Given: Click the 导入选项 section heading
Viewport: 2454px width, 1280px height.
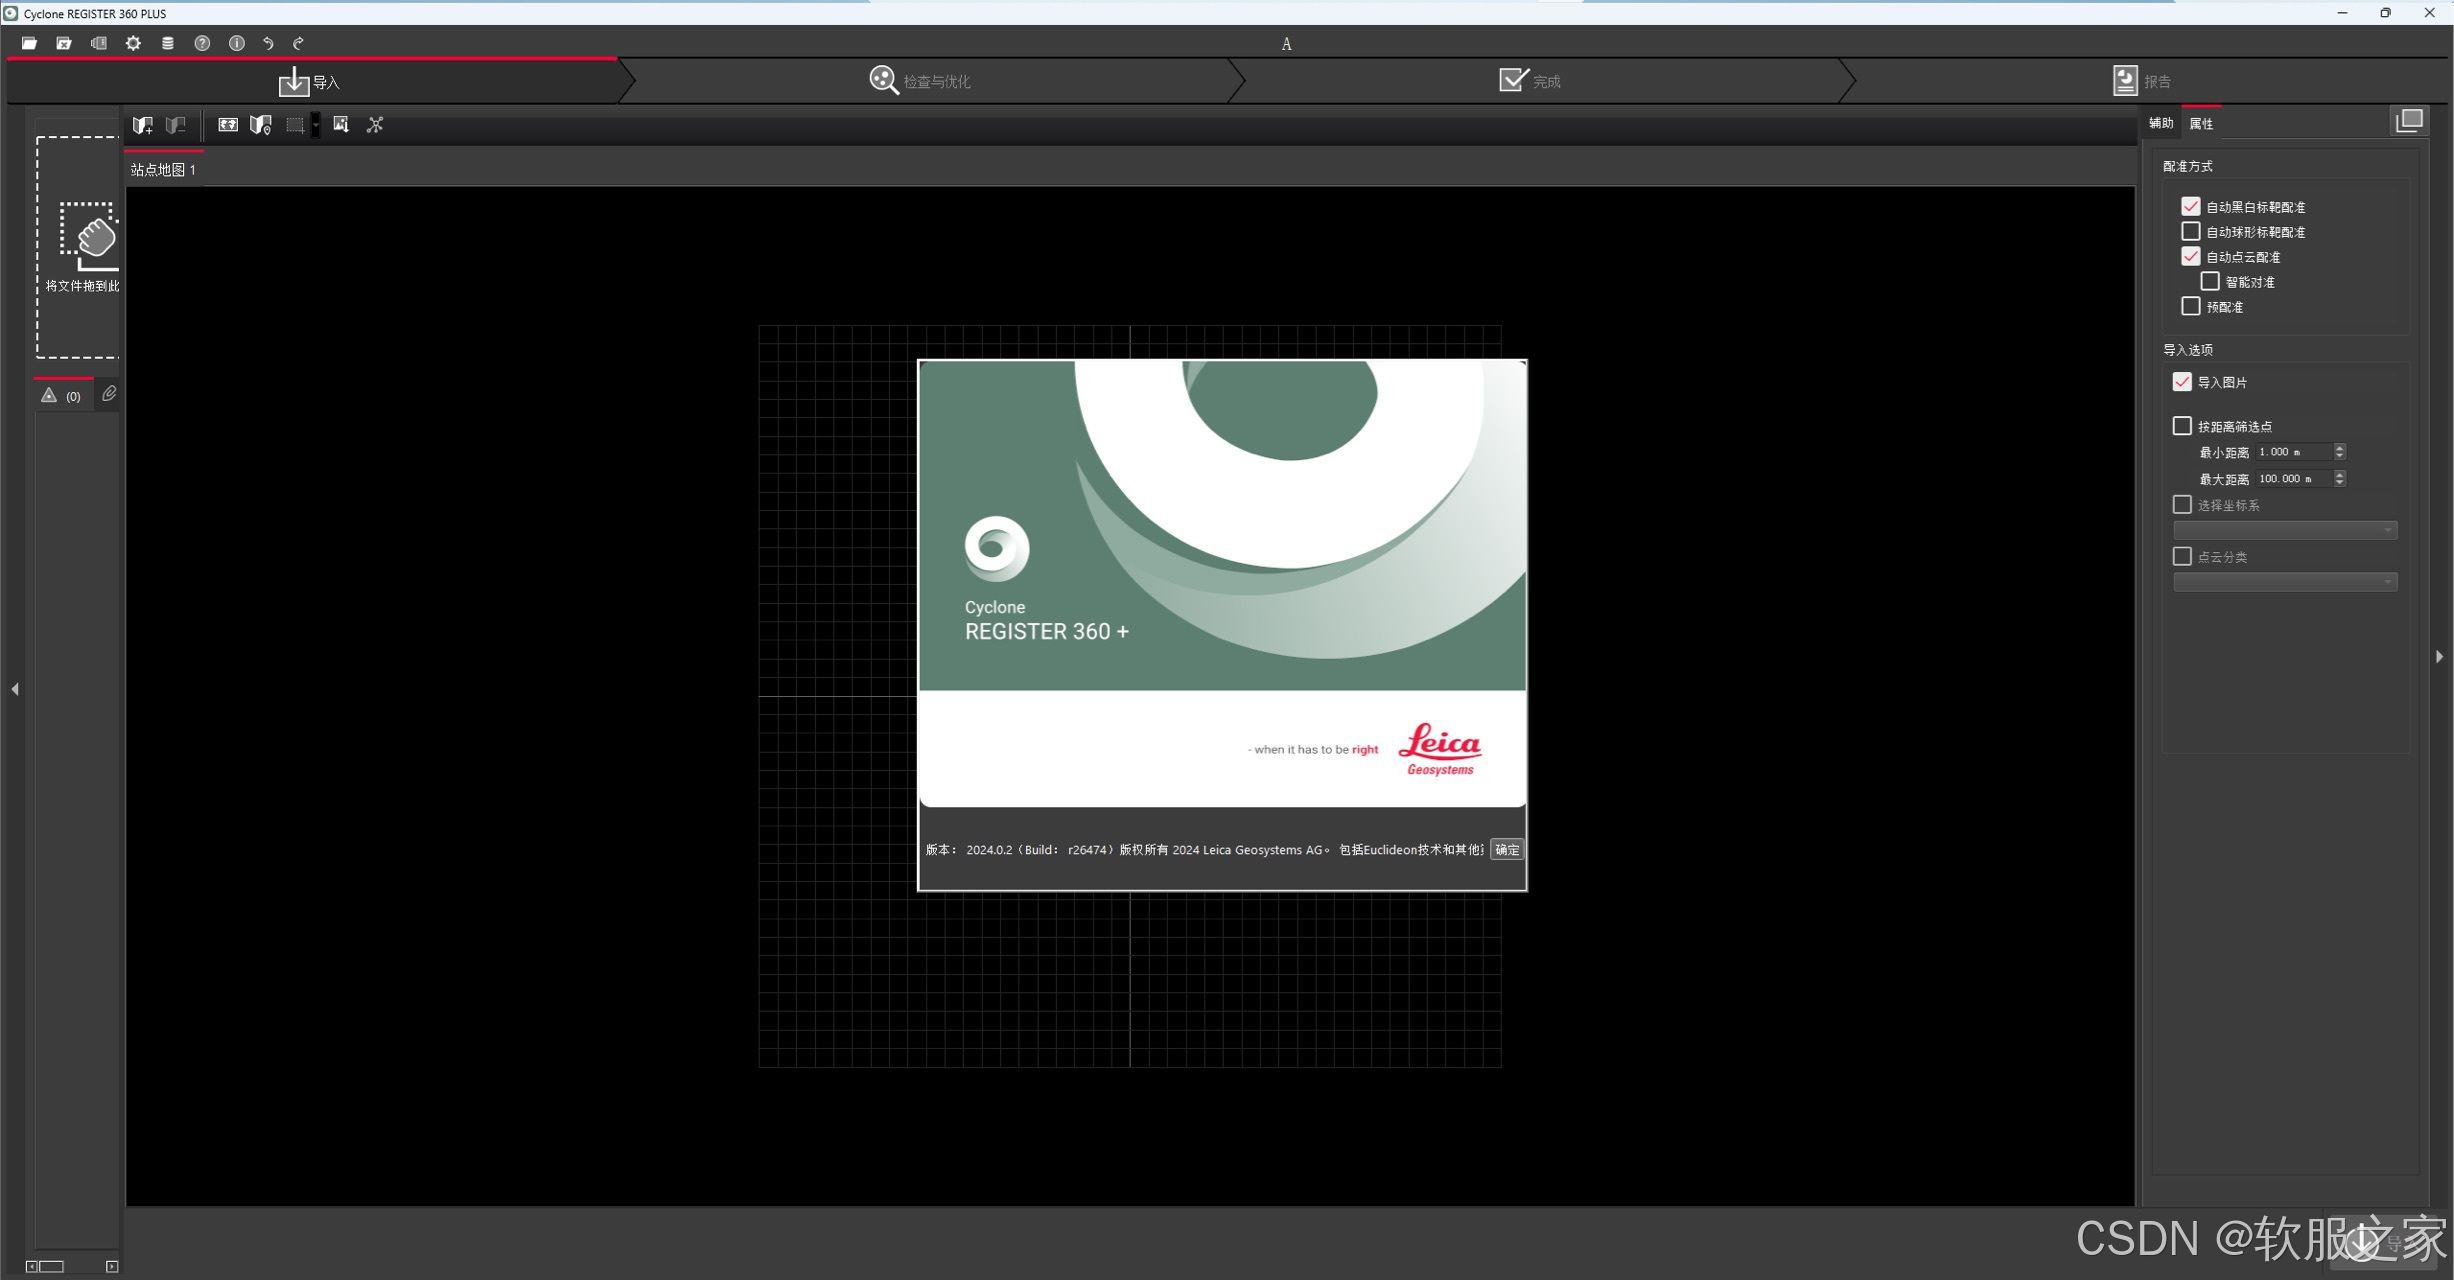Looking at the screenshot, I should click(2188, 350).
